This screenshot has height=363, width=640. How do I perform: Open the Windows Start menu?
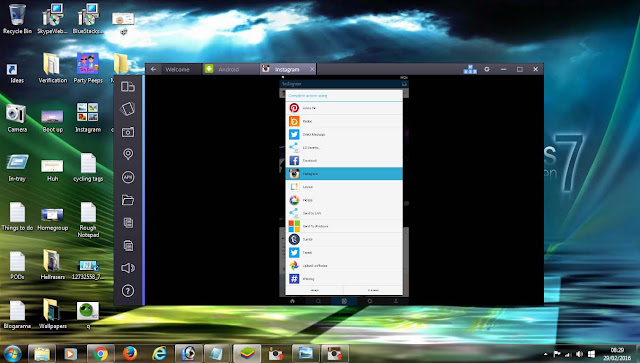point(12,354)
